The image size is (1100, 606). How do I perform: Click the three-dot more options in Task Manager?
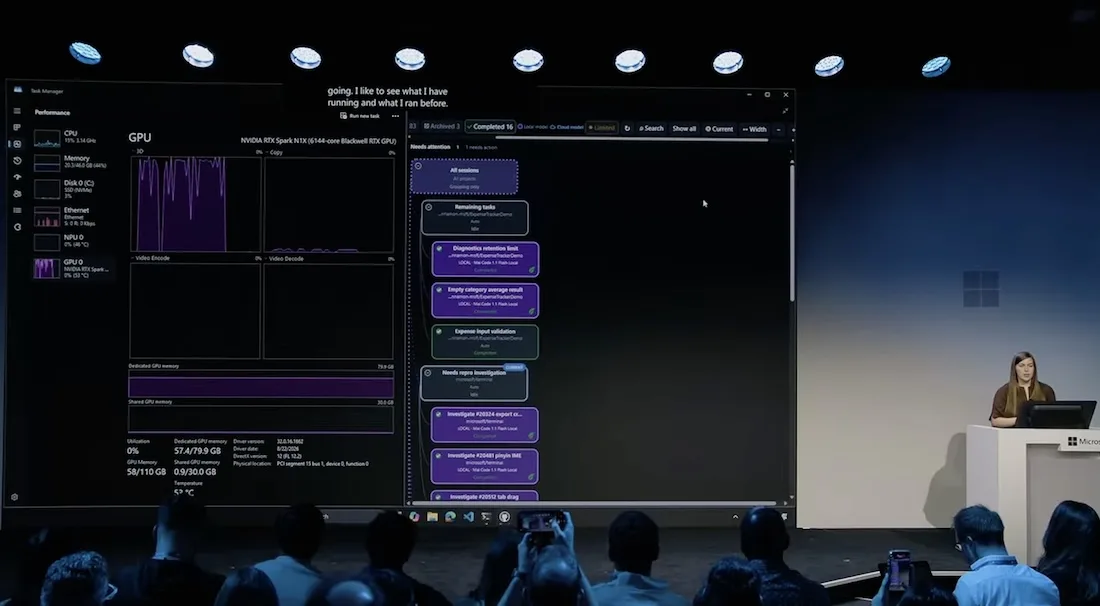395,116
